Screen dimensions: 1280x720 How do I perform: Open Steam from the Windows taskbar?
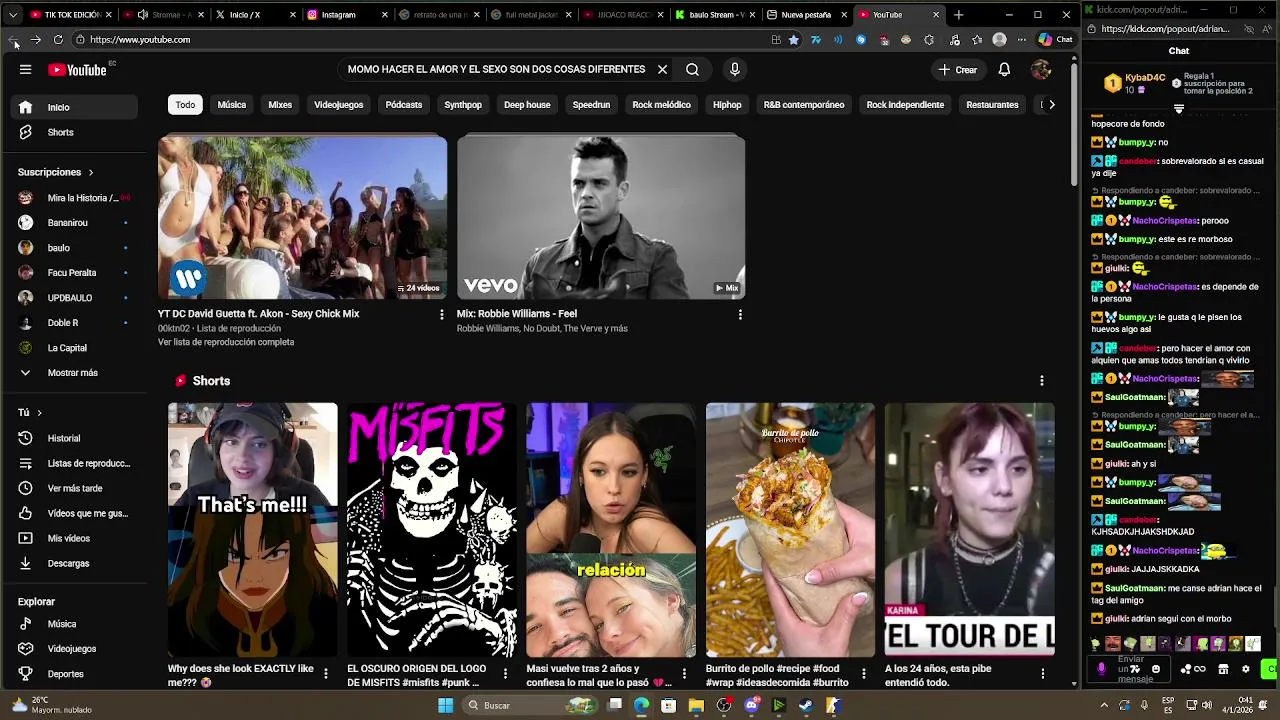tap(805, 705)
